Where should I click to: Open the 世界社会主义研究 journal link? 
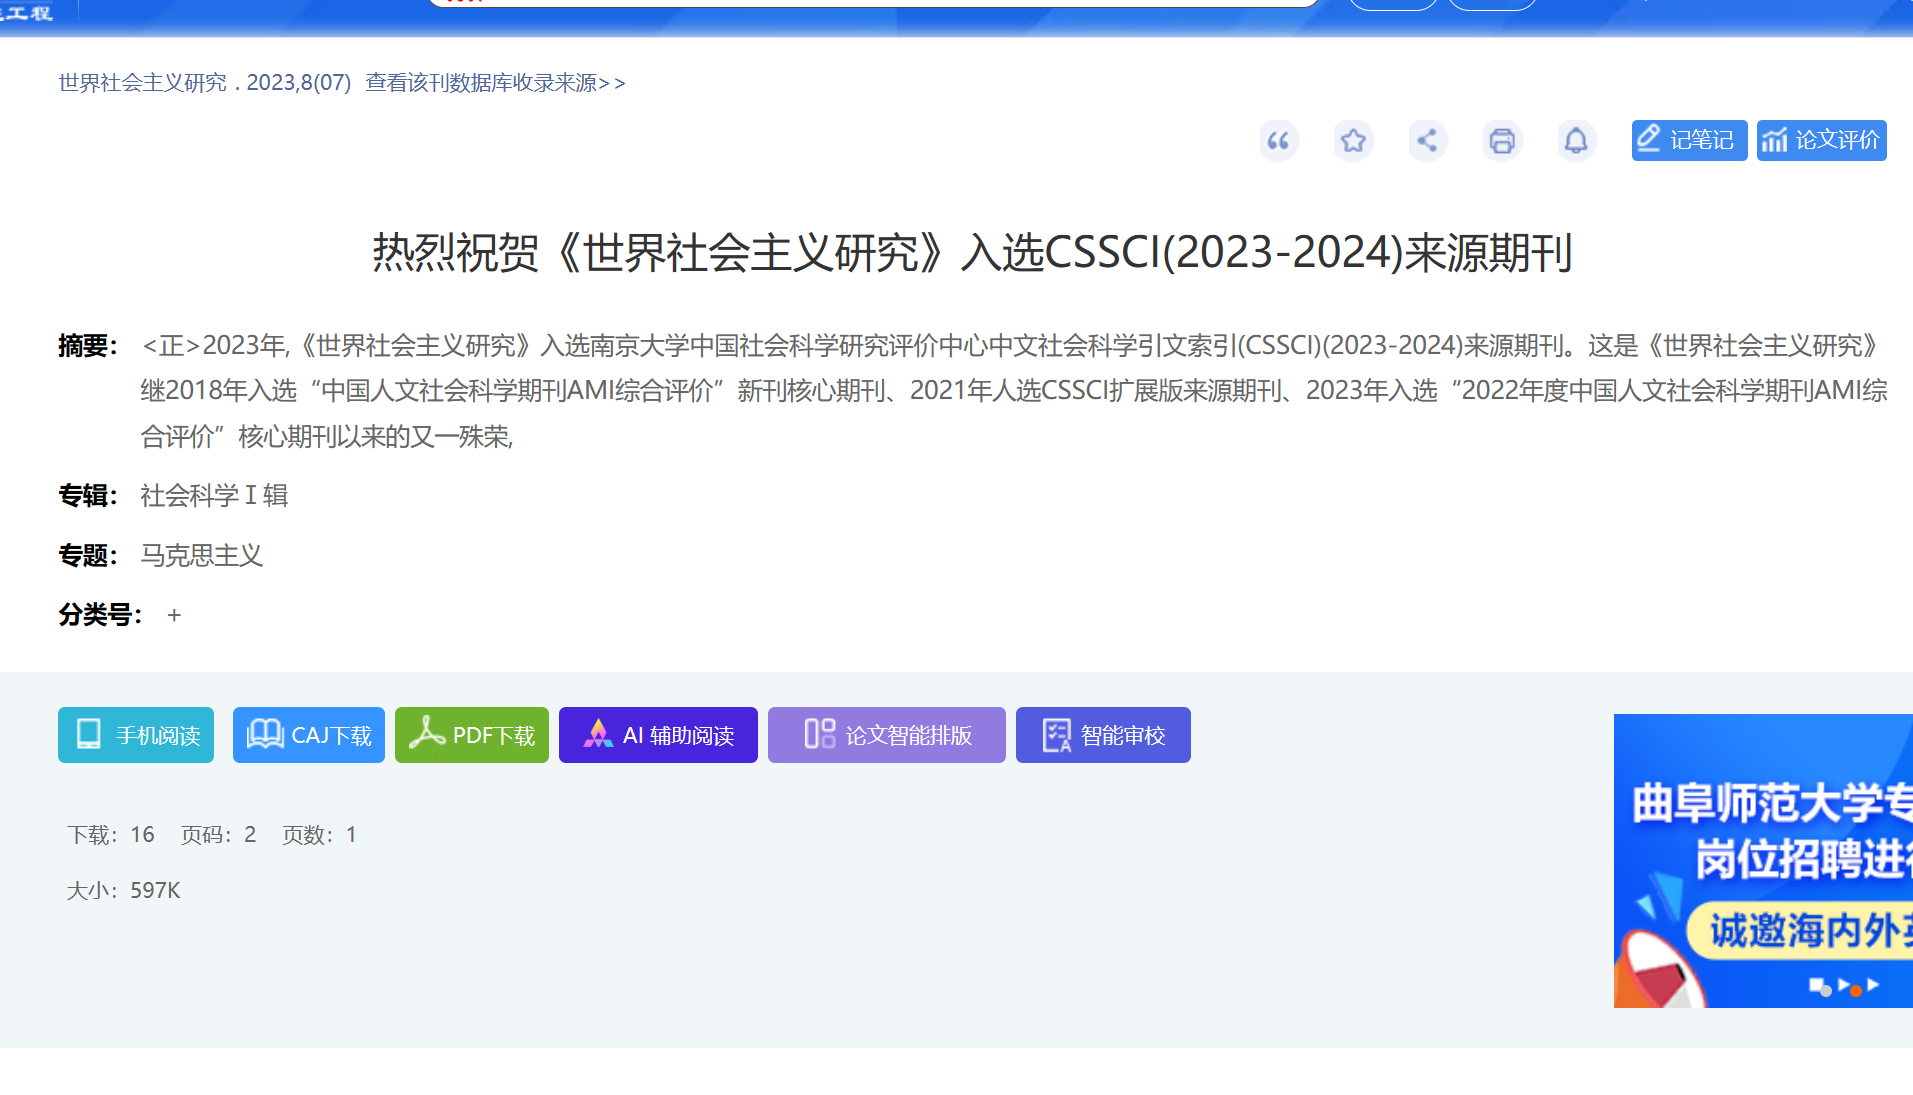pyautogui.click(x=143, y=83)
